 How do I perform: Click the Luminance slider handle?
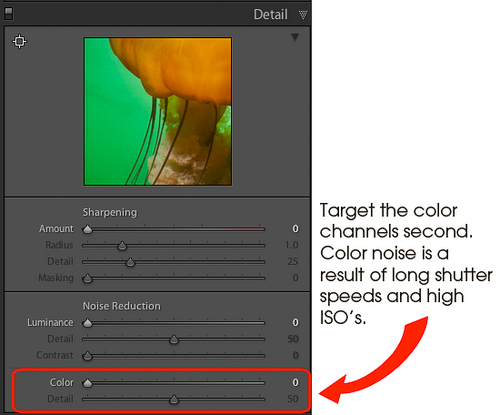click(x=88, y=323)
